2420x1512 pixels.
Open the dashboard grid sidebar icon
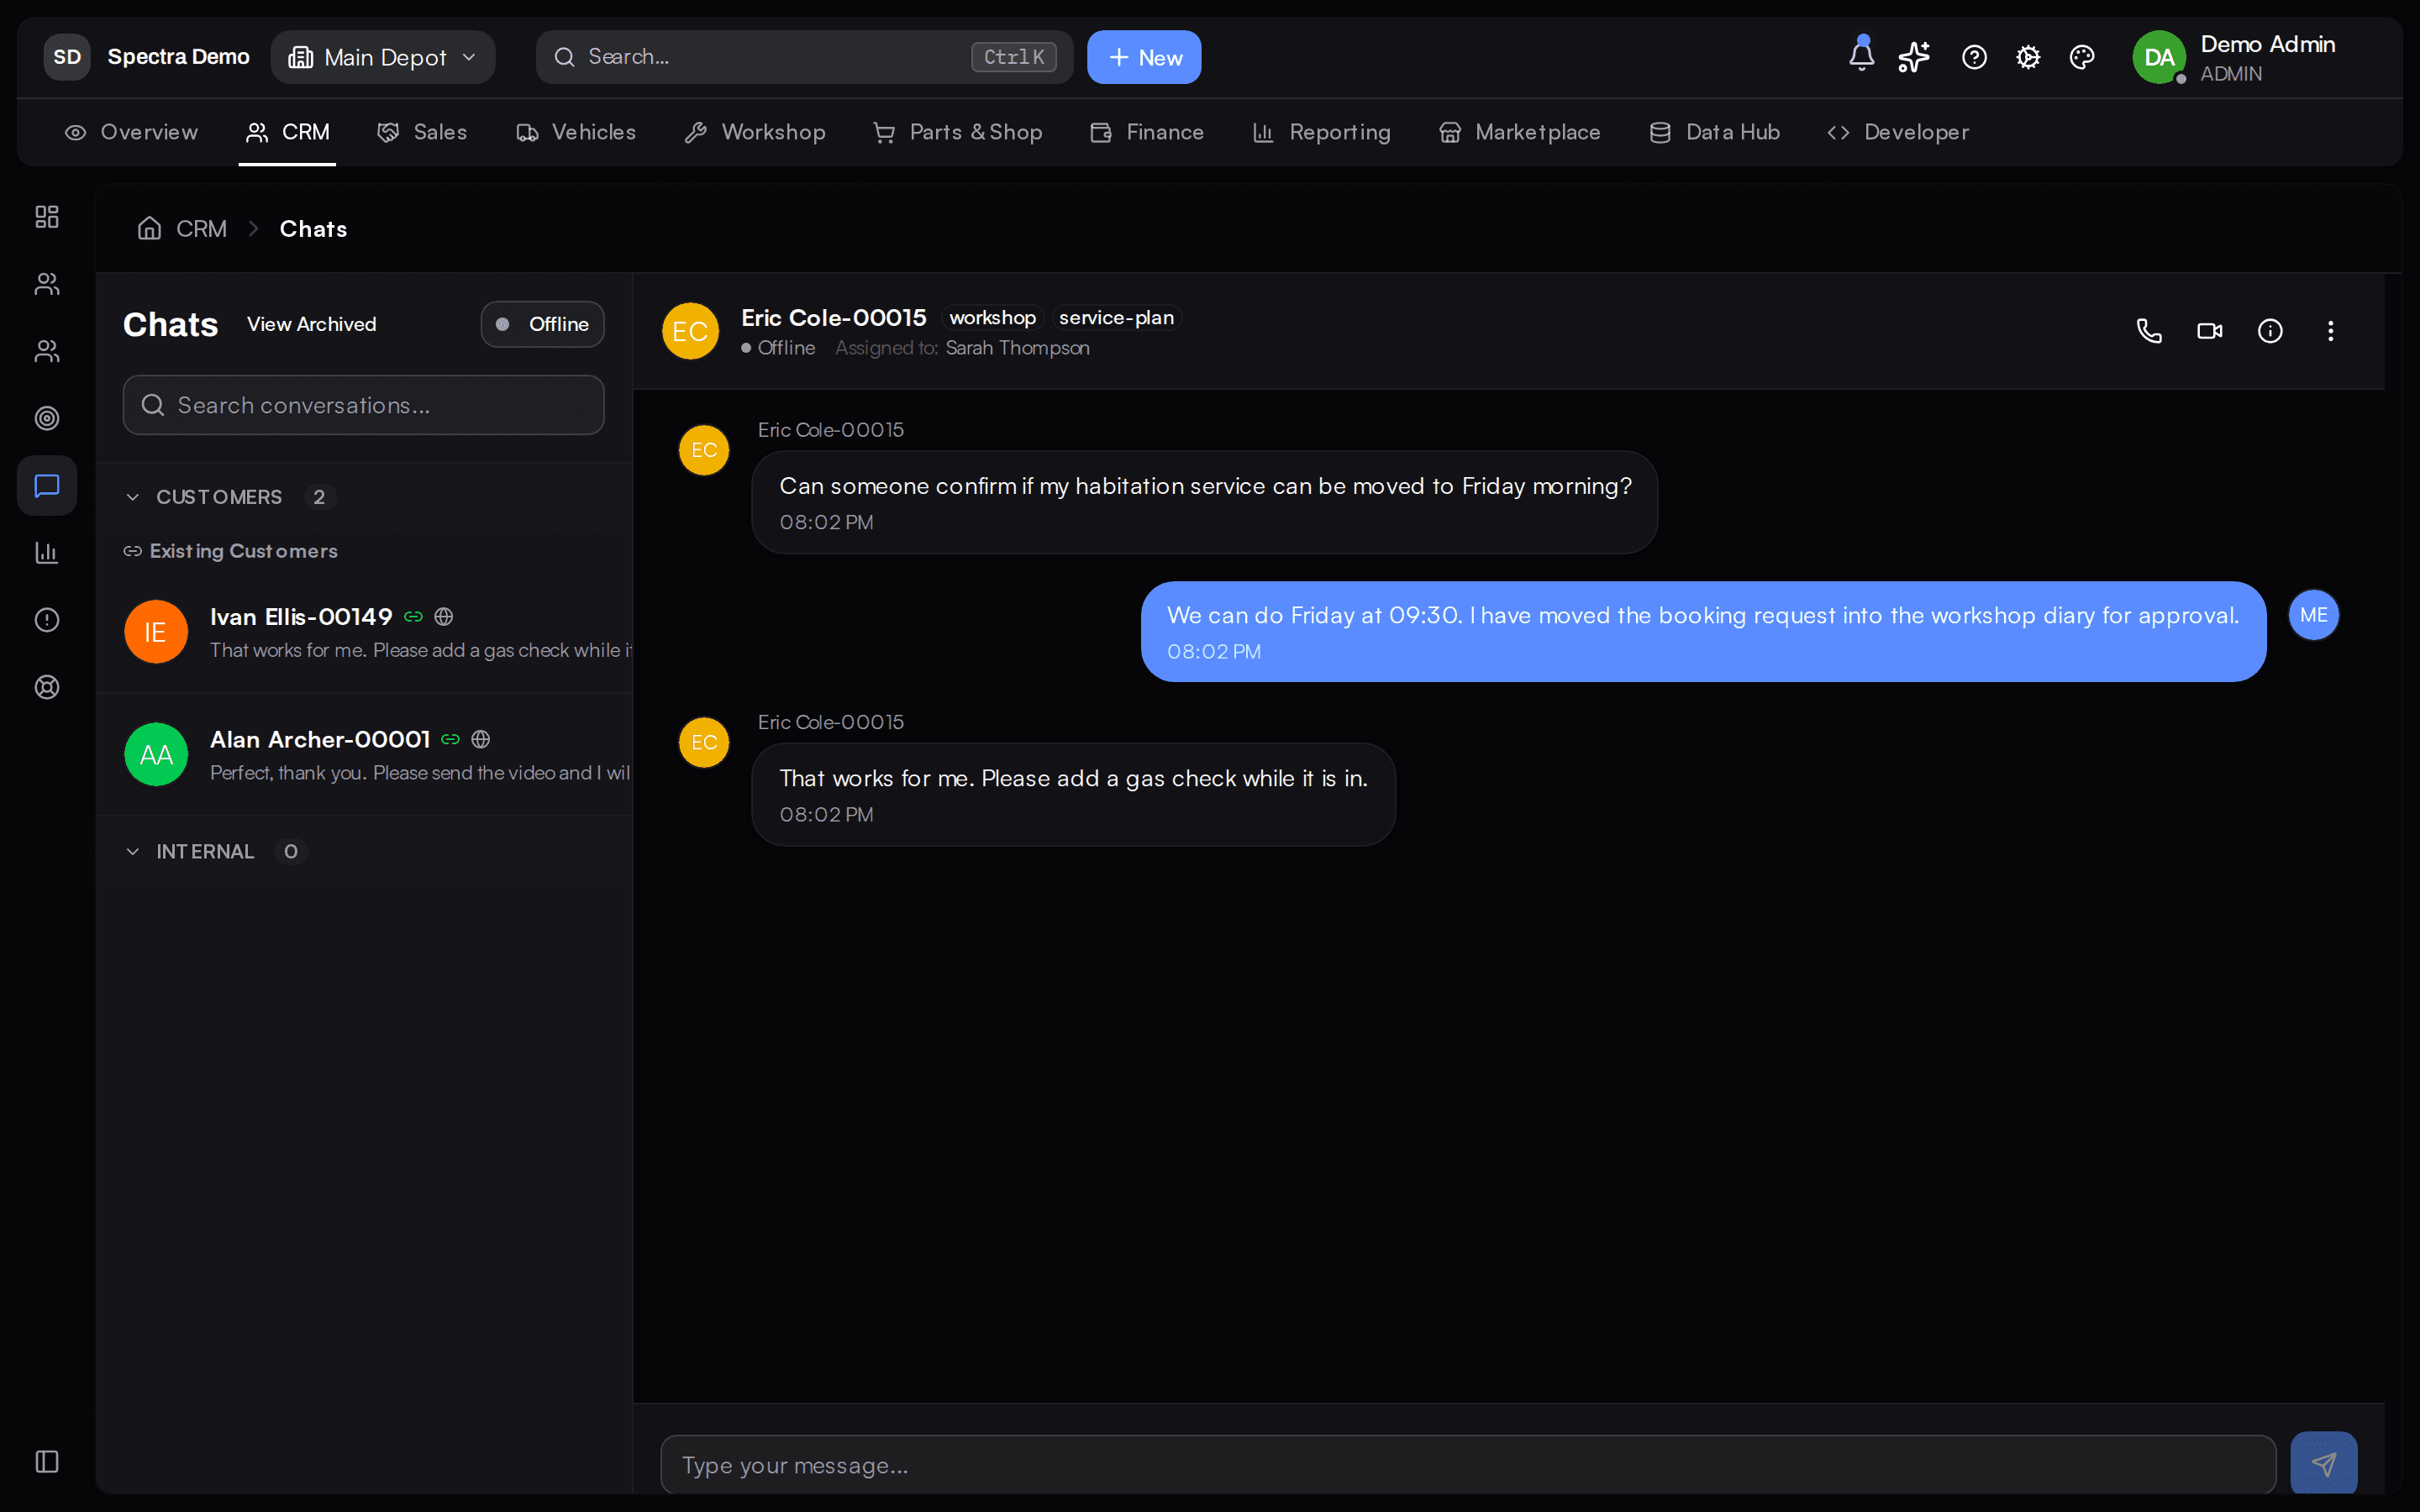[47, 217]
